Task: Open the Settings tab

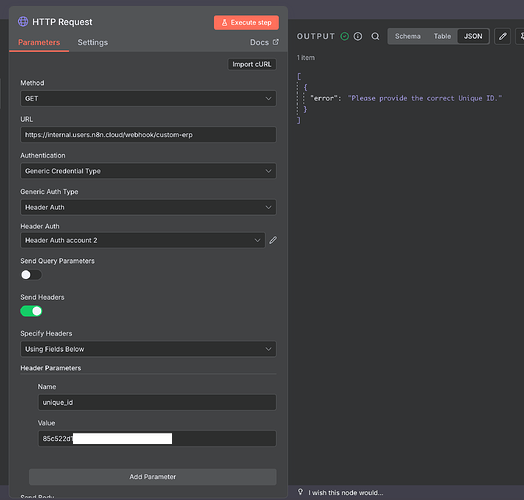Action: pos(93,42)
